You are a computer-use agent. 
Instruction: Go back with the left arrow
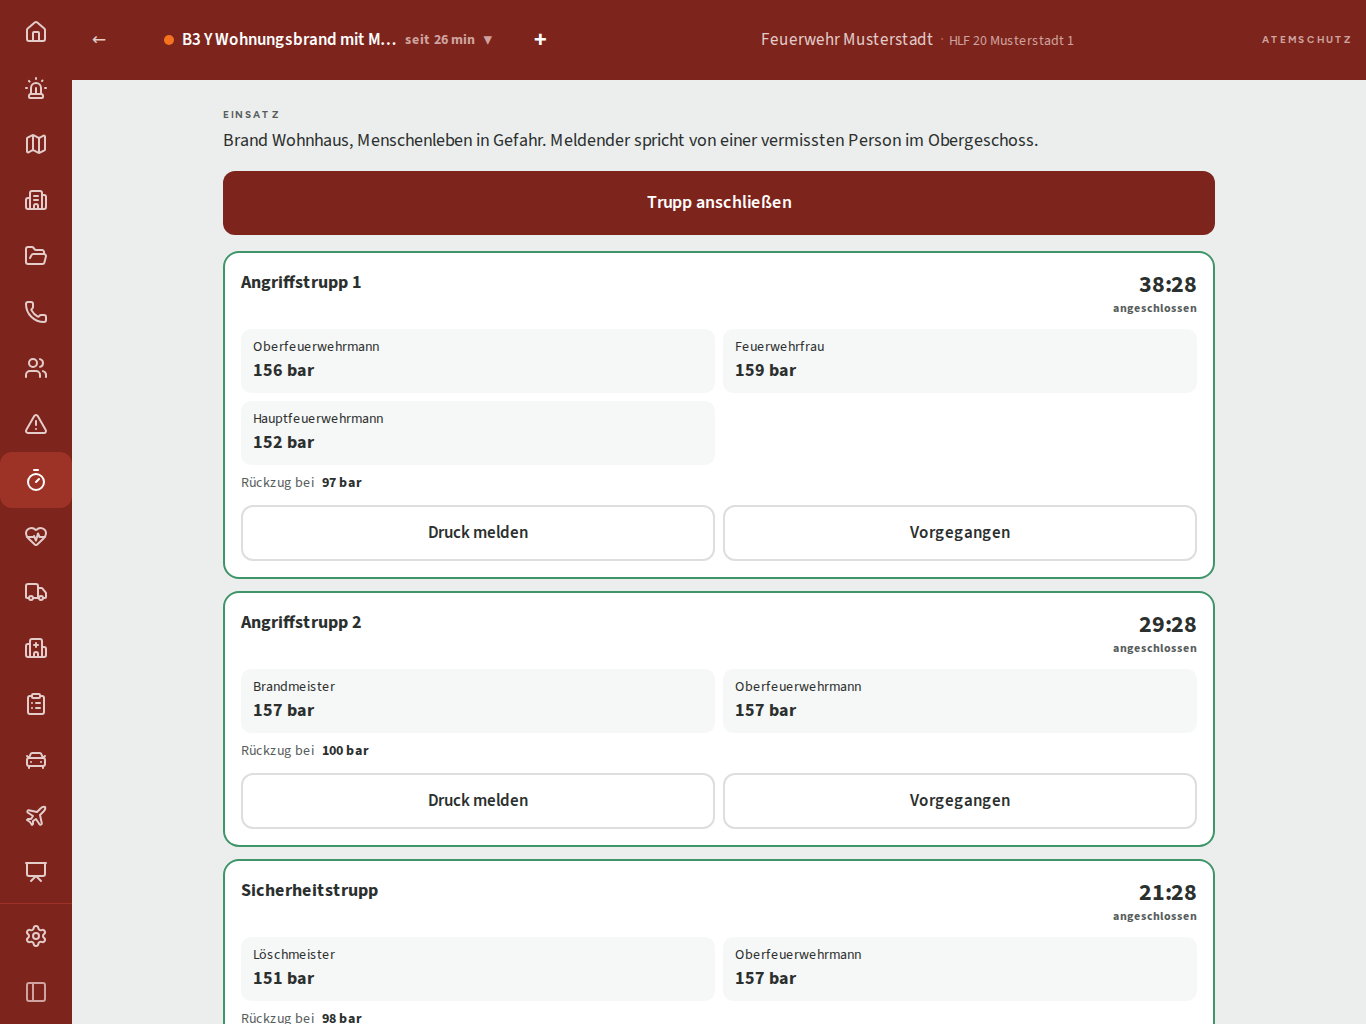[99, 39]
